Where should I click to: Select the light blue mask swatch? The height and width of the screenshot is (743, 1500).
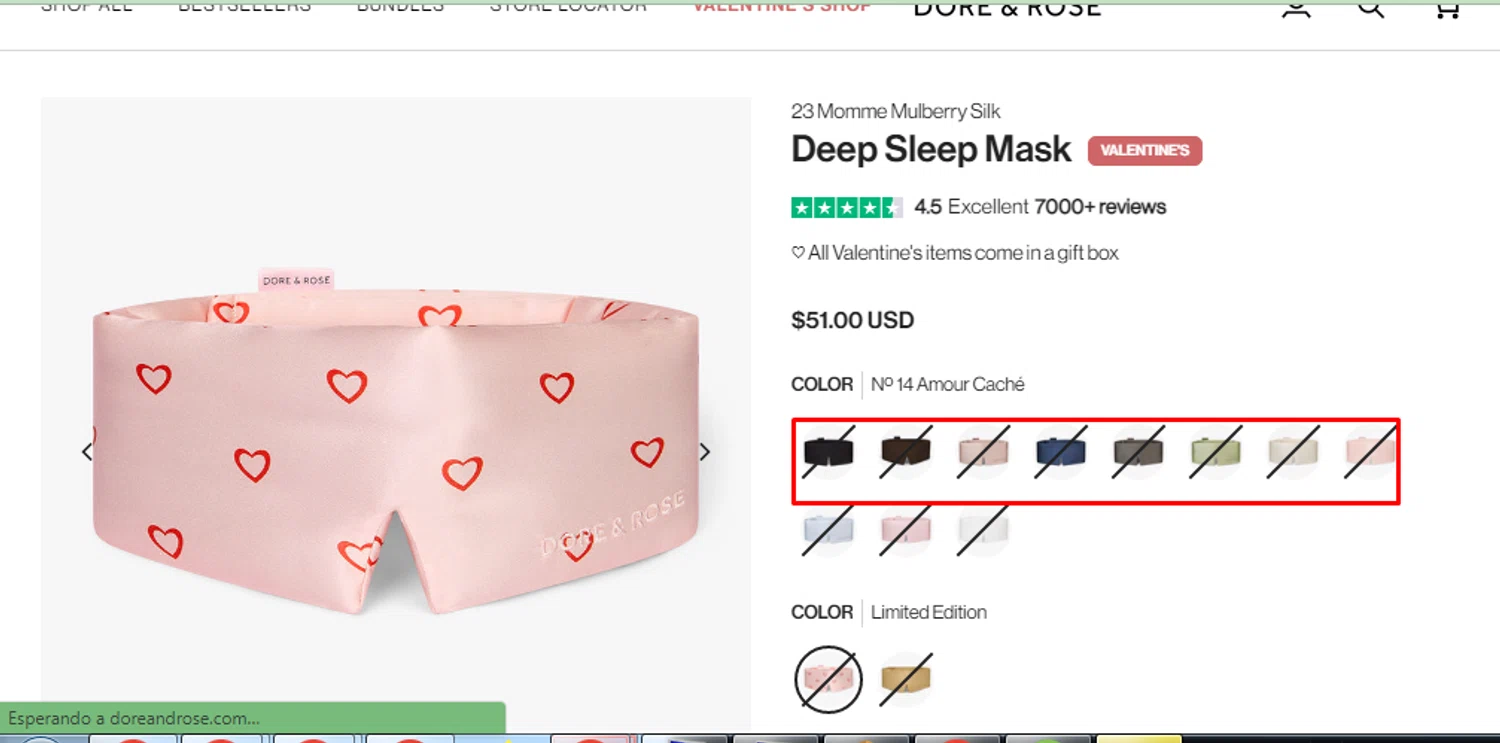[828, 531]
